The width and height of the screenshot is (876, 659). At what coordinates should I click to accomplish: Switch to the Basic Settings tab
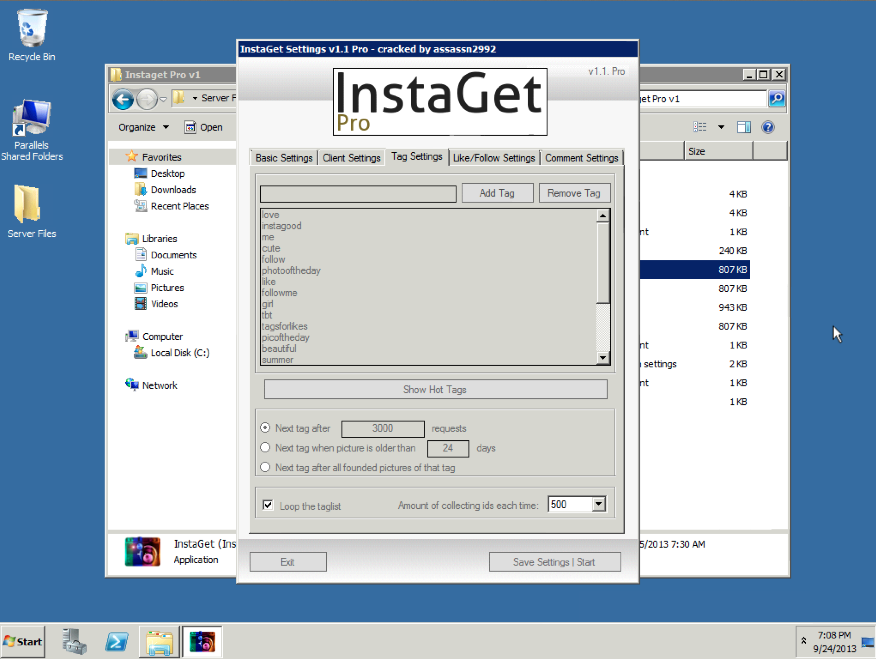284,158
